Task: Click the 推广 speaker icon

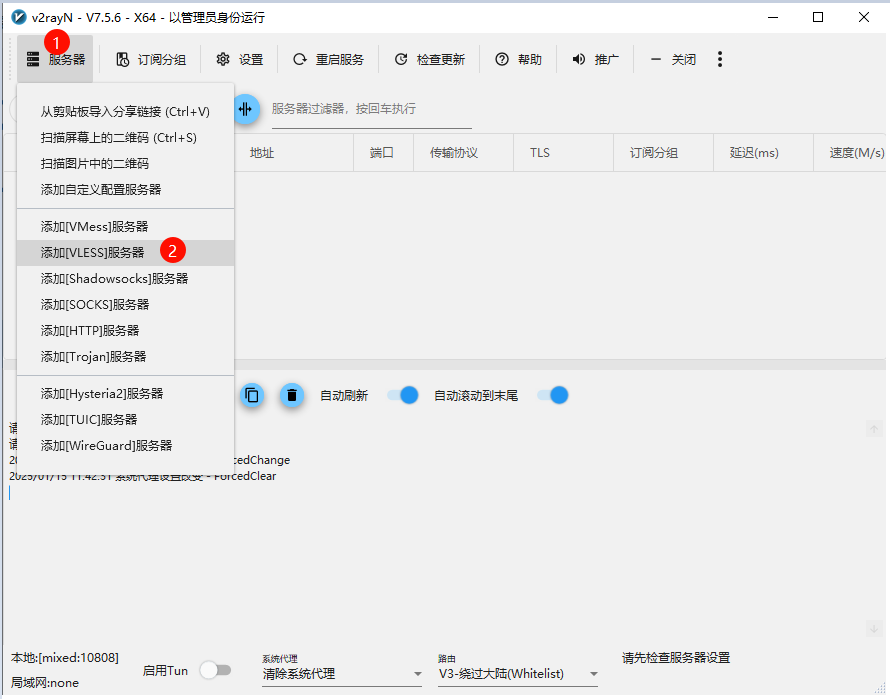Action: (578, 60)
